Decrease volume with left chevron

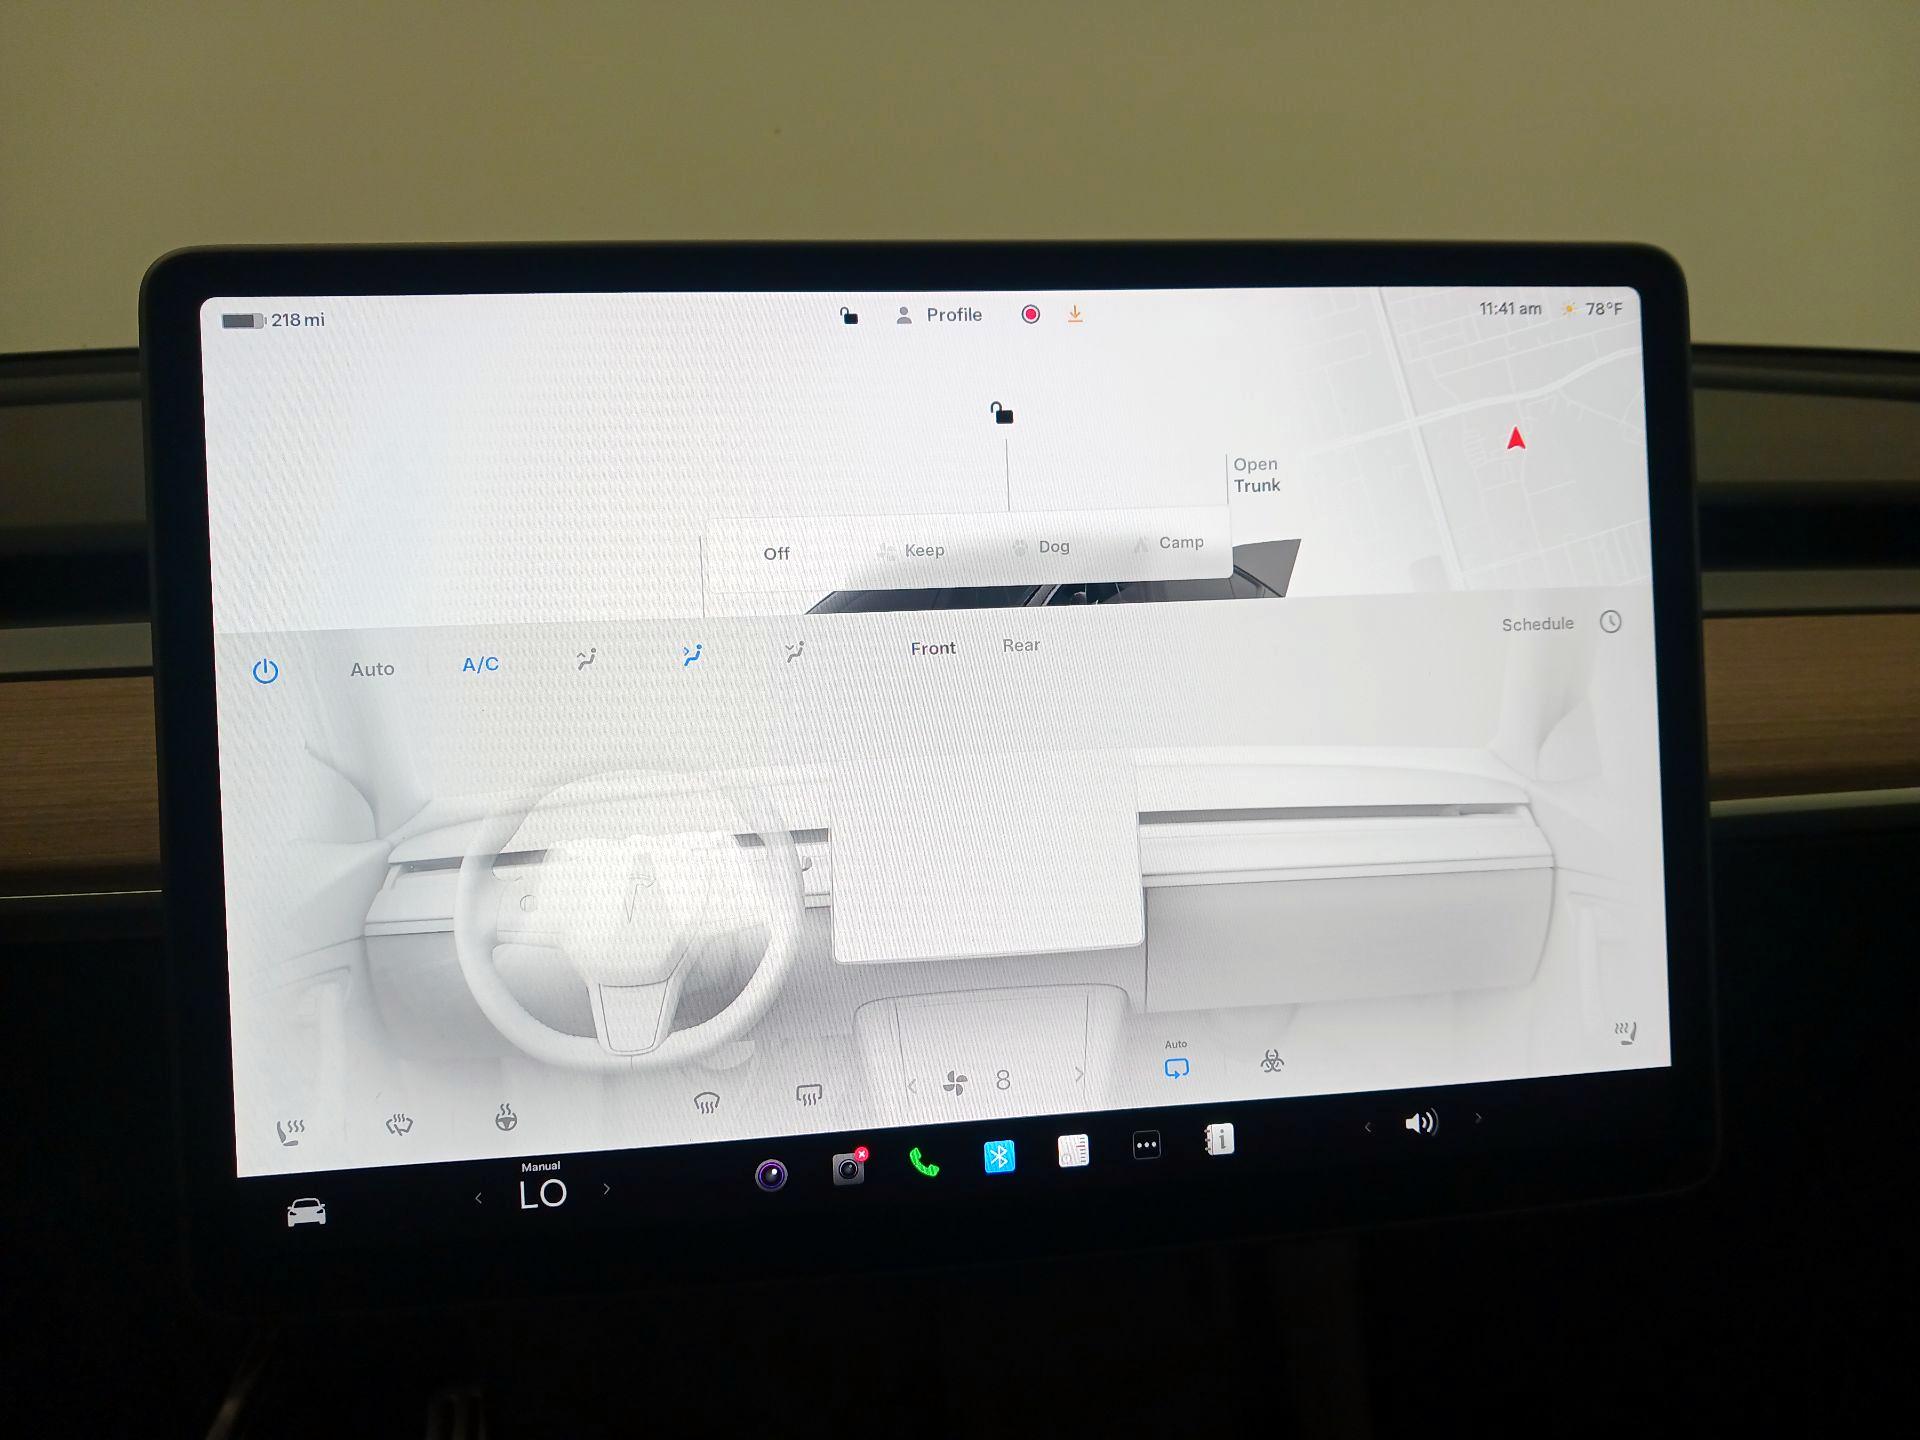1368,1127
